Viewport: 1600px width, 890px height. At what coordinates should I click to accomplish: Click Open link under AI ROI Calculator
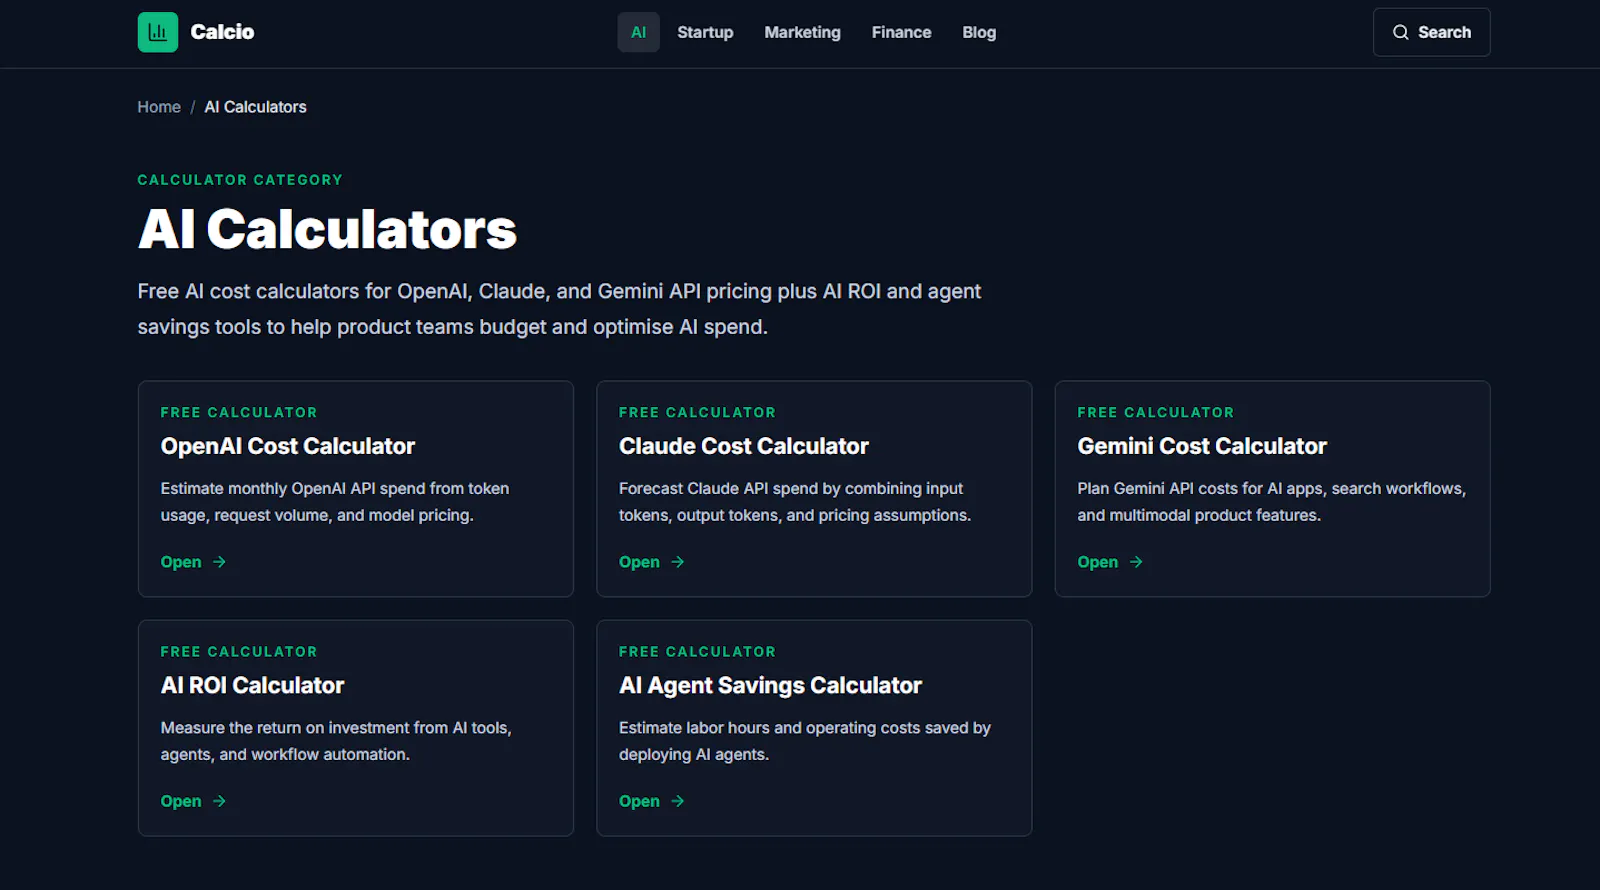194,801
